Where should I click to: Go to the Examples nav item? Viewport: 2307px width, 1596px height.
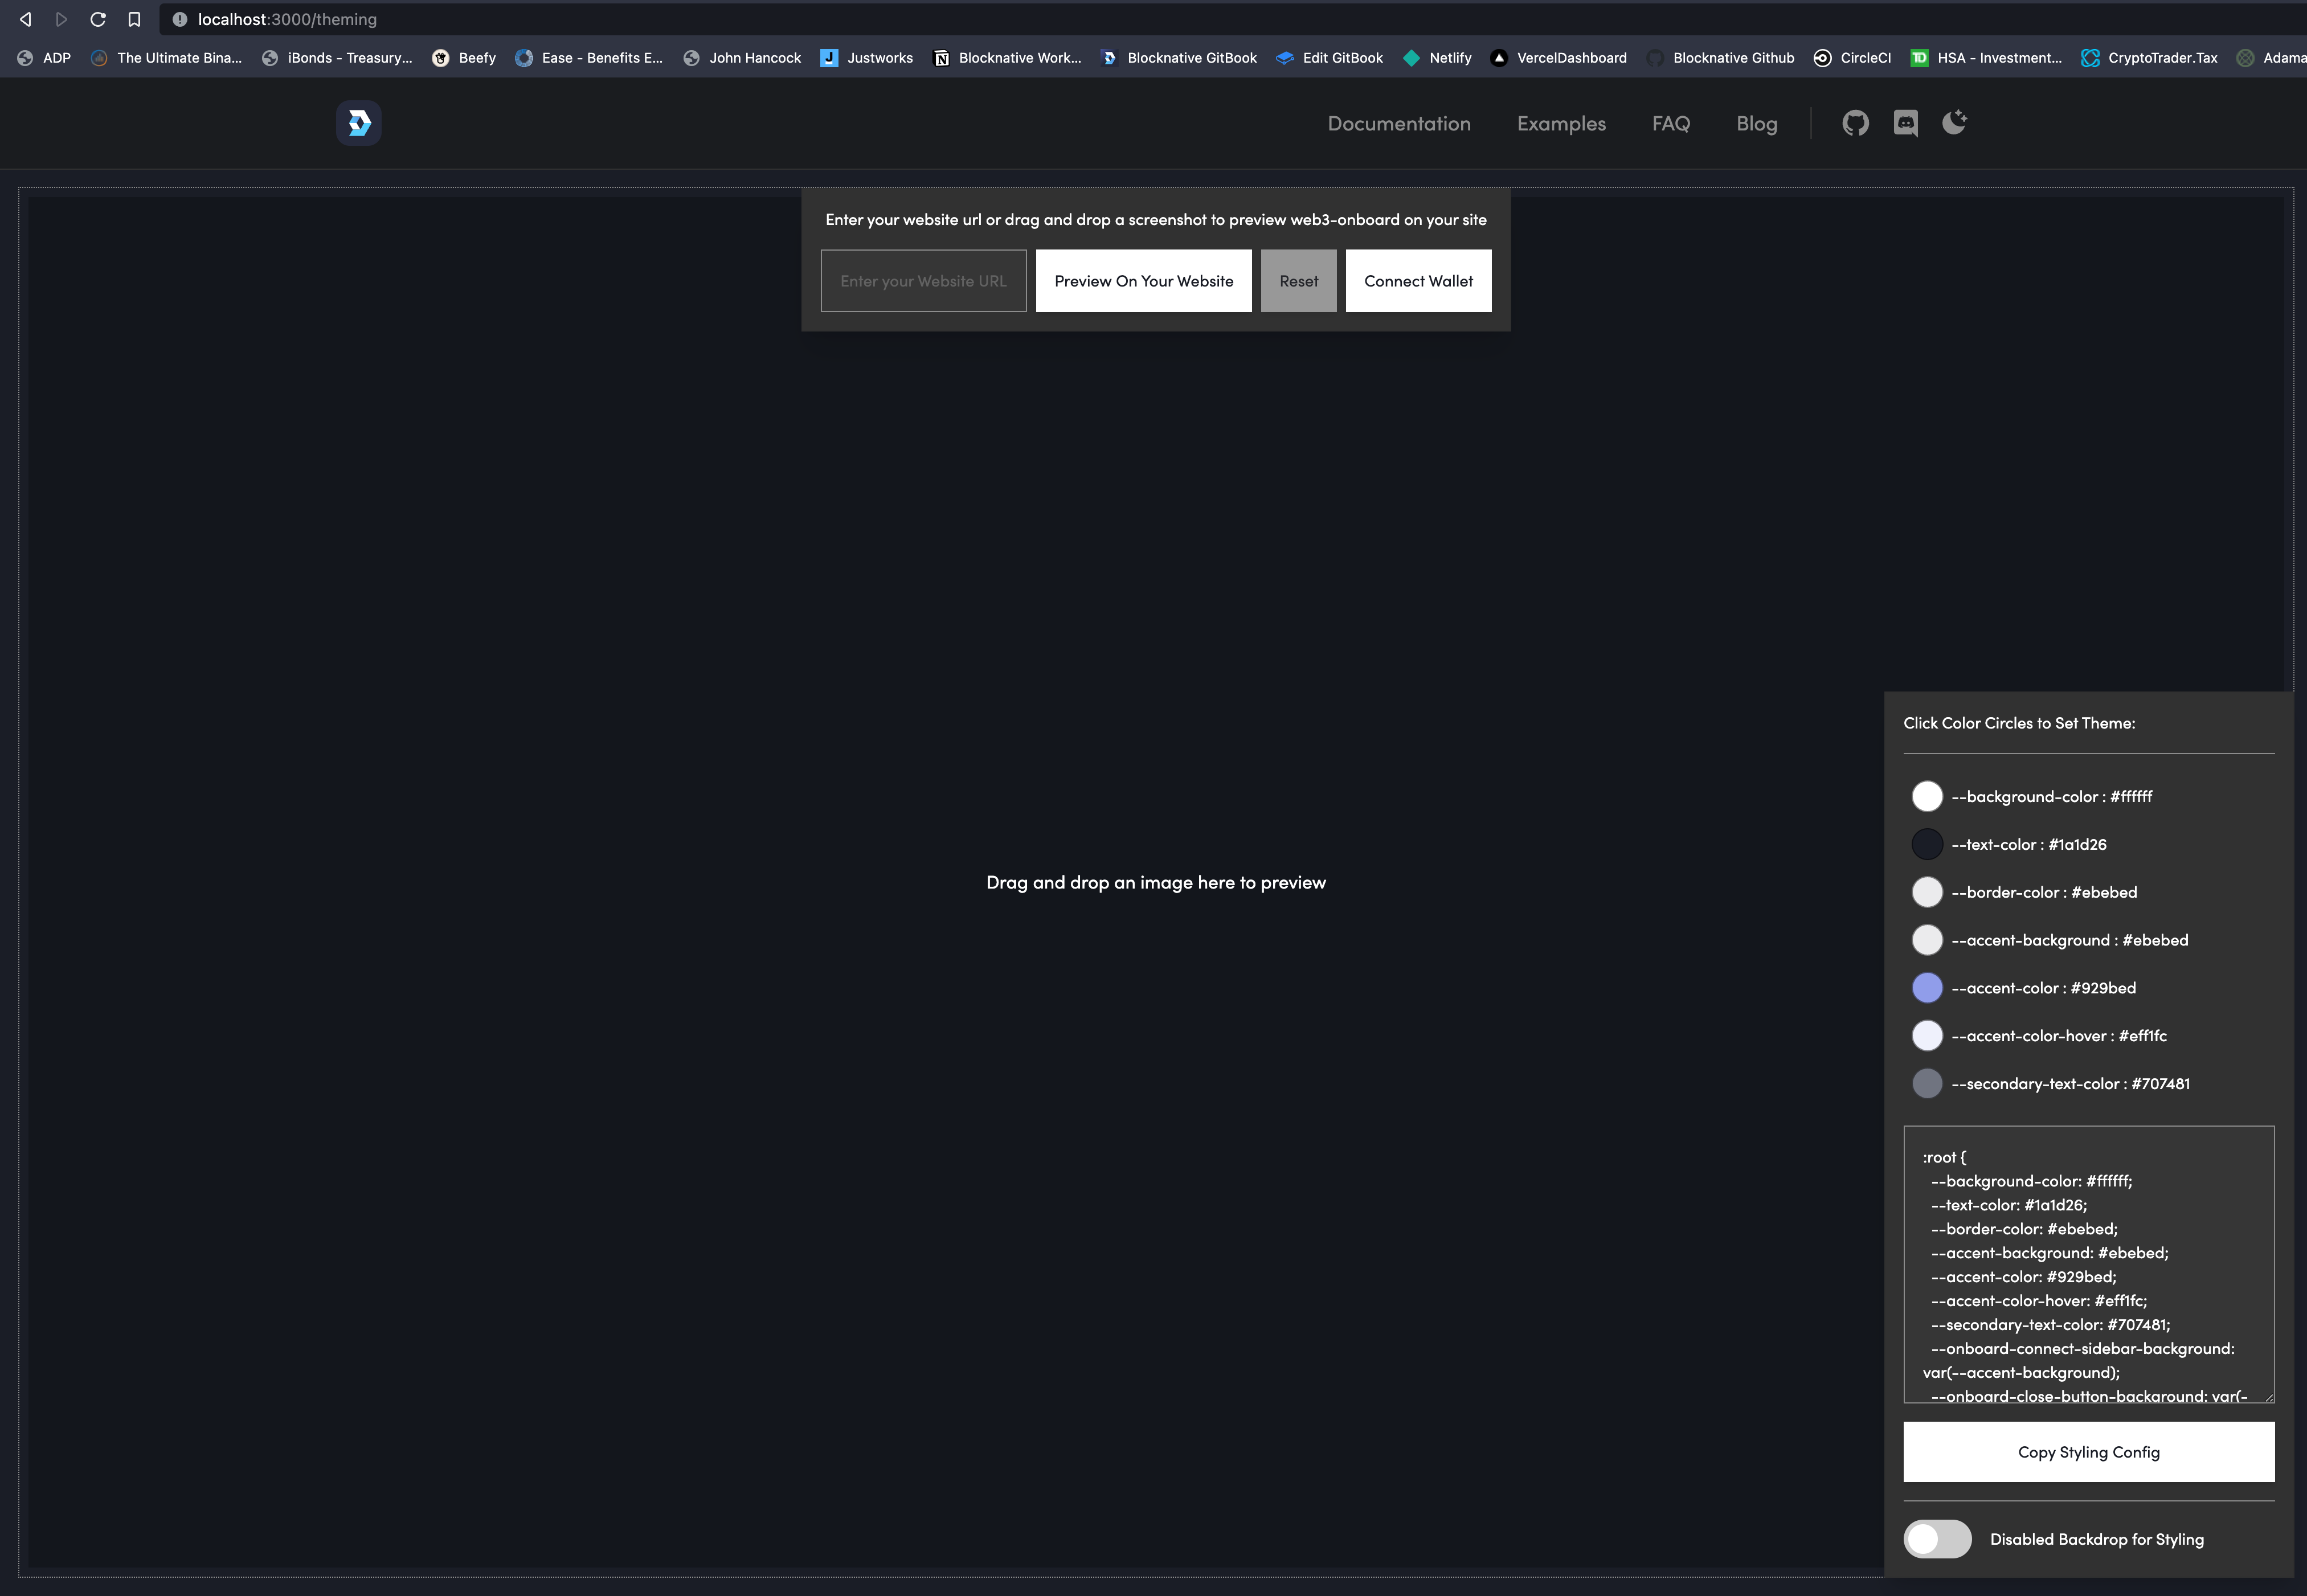pyautogui.click(x=1560, y=124)
